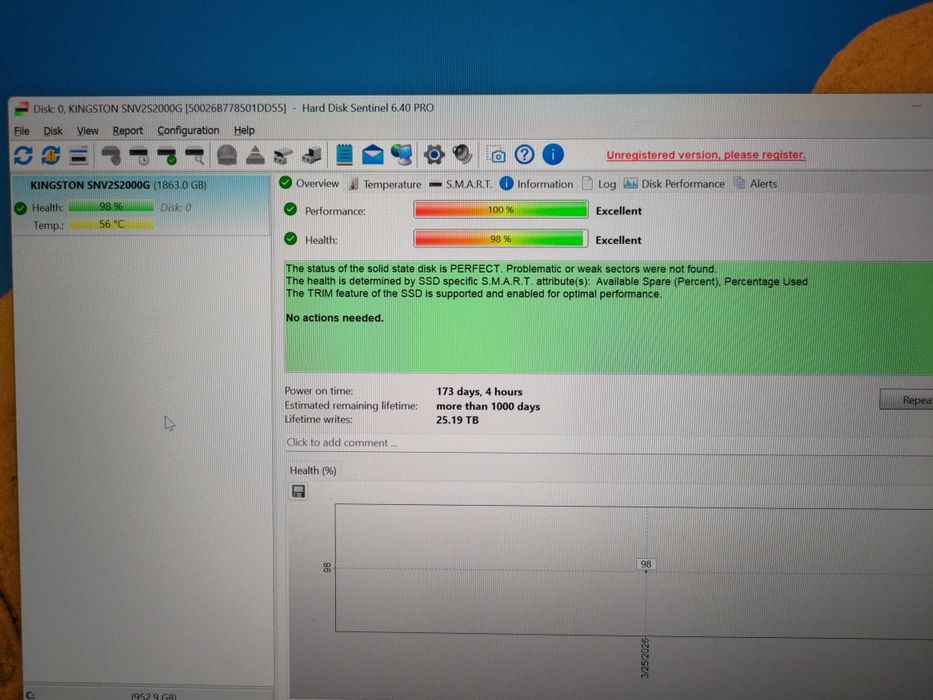This screenshot has width=933, height=700.
Task: Click the app icon in title bar
Action: (x=21, y=109)
